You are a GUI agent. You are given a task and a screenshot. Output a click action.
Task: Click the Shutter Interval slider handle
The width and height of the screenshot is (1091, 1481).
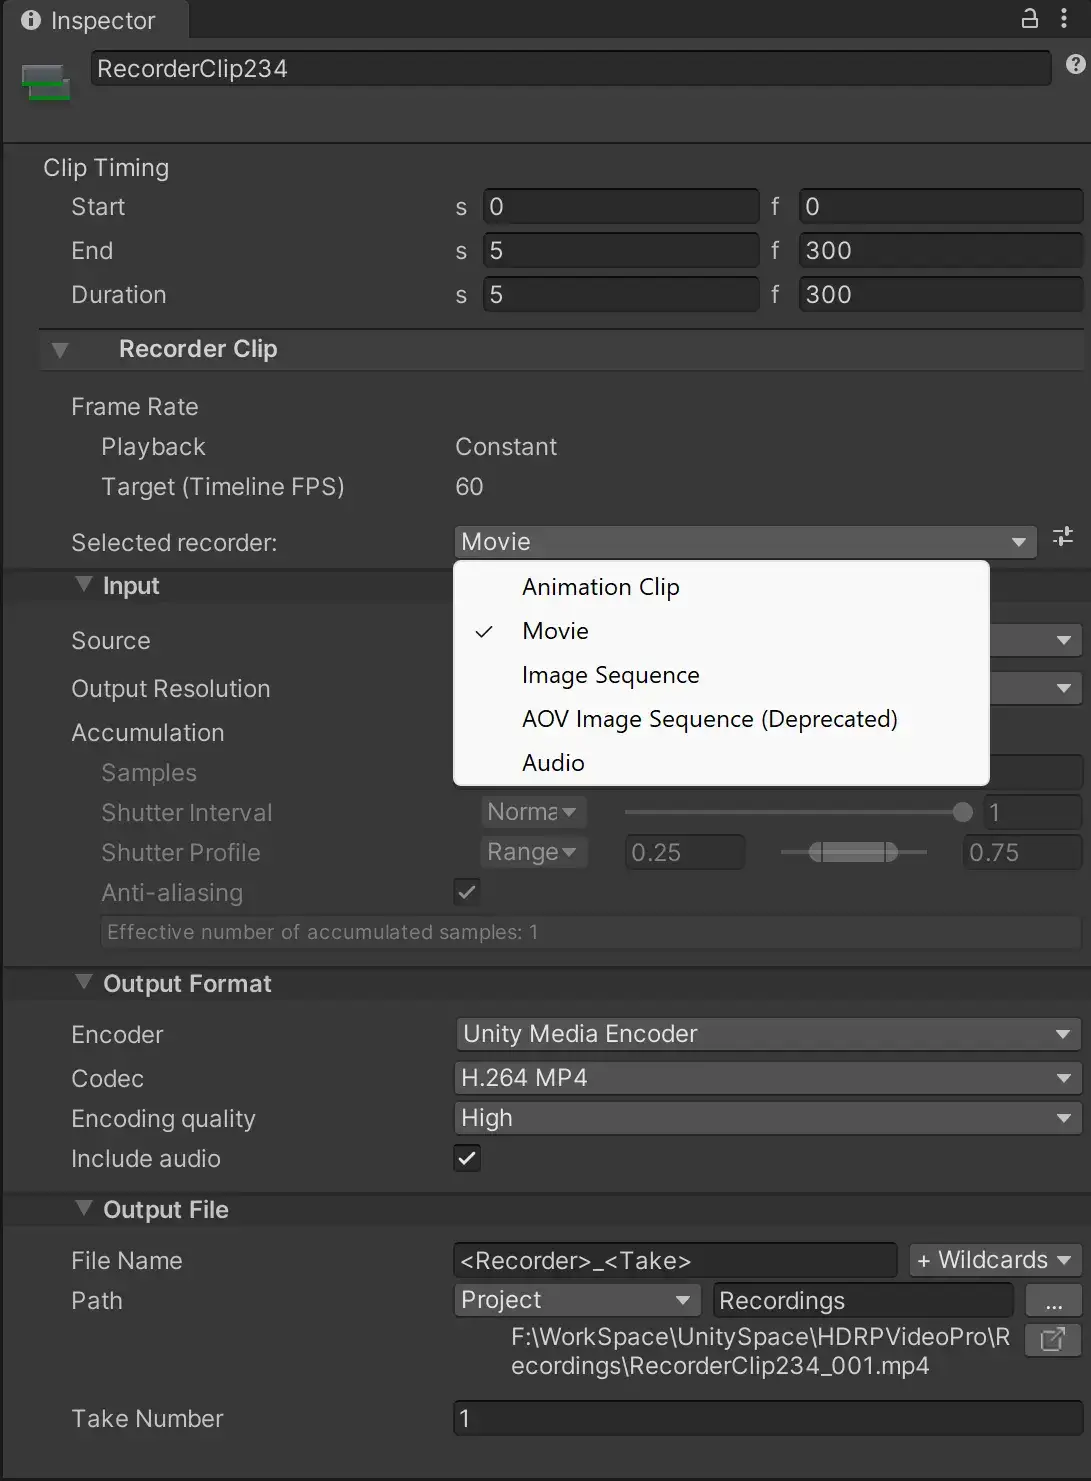(963, 812)
